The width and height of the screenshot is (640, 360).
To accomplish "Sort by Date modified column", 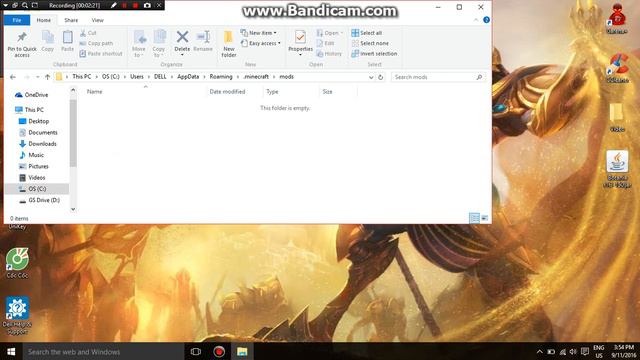I will 227,92.
